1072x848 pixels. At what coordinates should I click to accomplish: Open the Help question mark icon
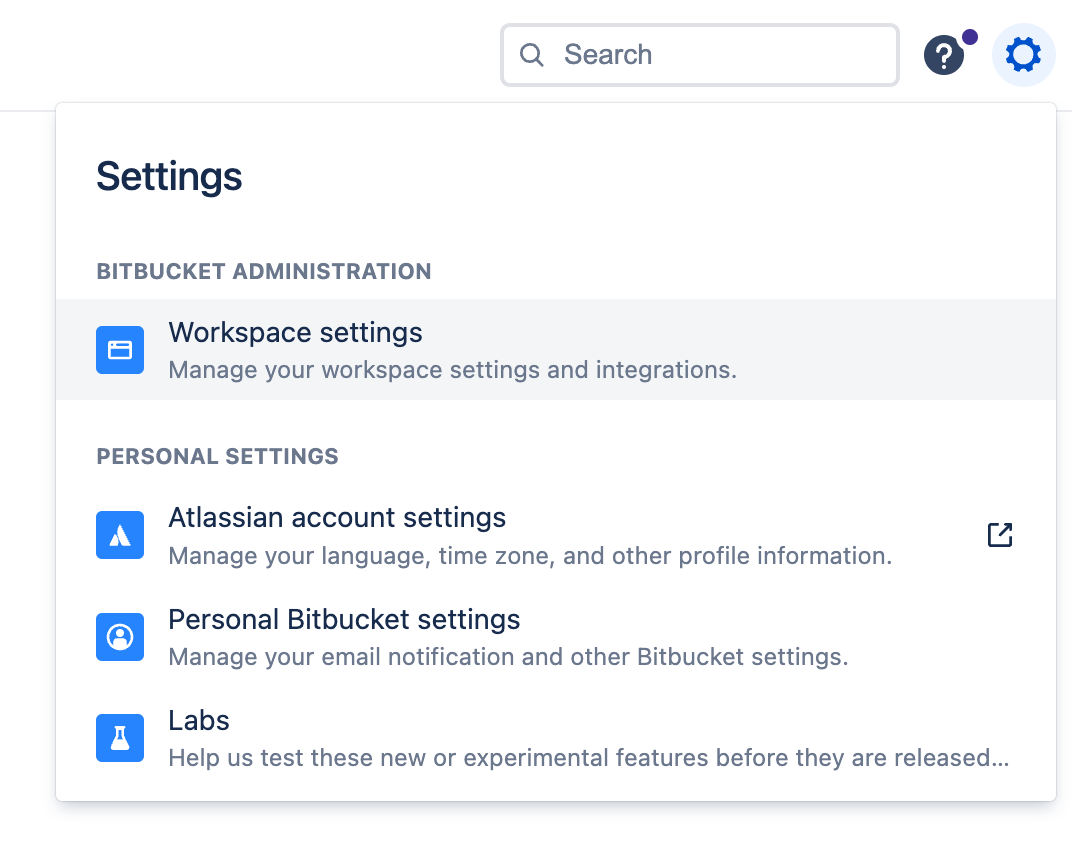point(944,55)
